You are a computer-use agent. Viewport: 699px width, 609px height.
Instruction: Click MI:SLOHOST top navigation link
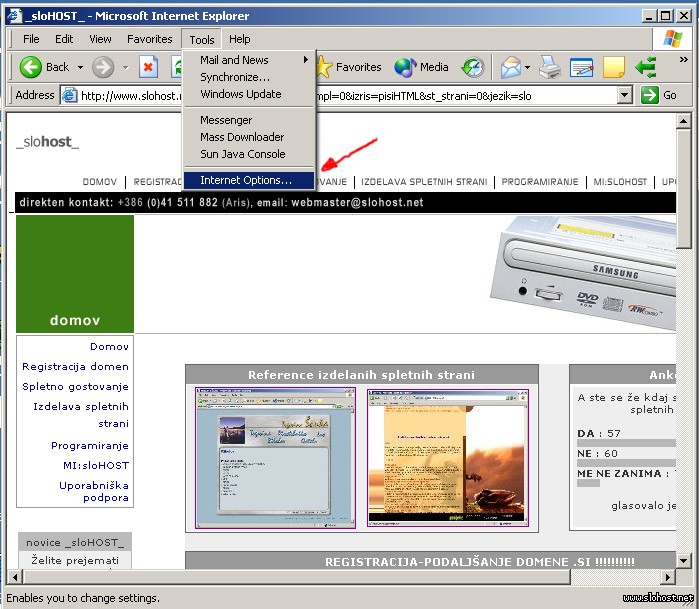pyautogui.click(x=620, y=182)
